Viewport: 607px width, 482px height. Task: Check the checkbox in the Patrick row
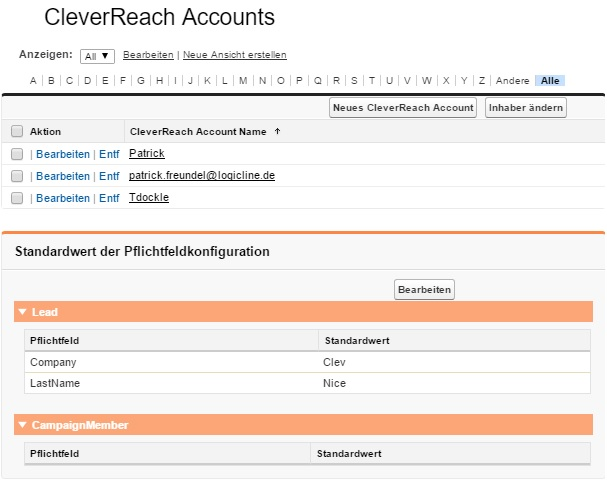point(17,154)
